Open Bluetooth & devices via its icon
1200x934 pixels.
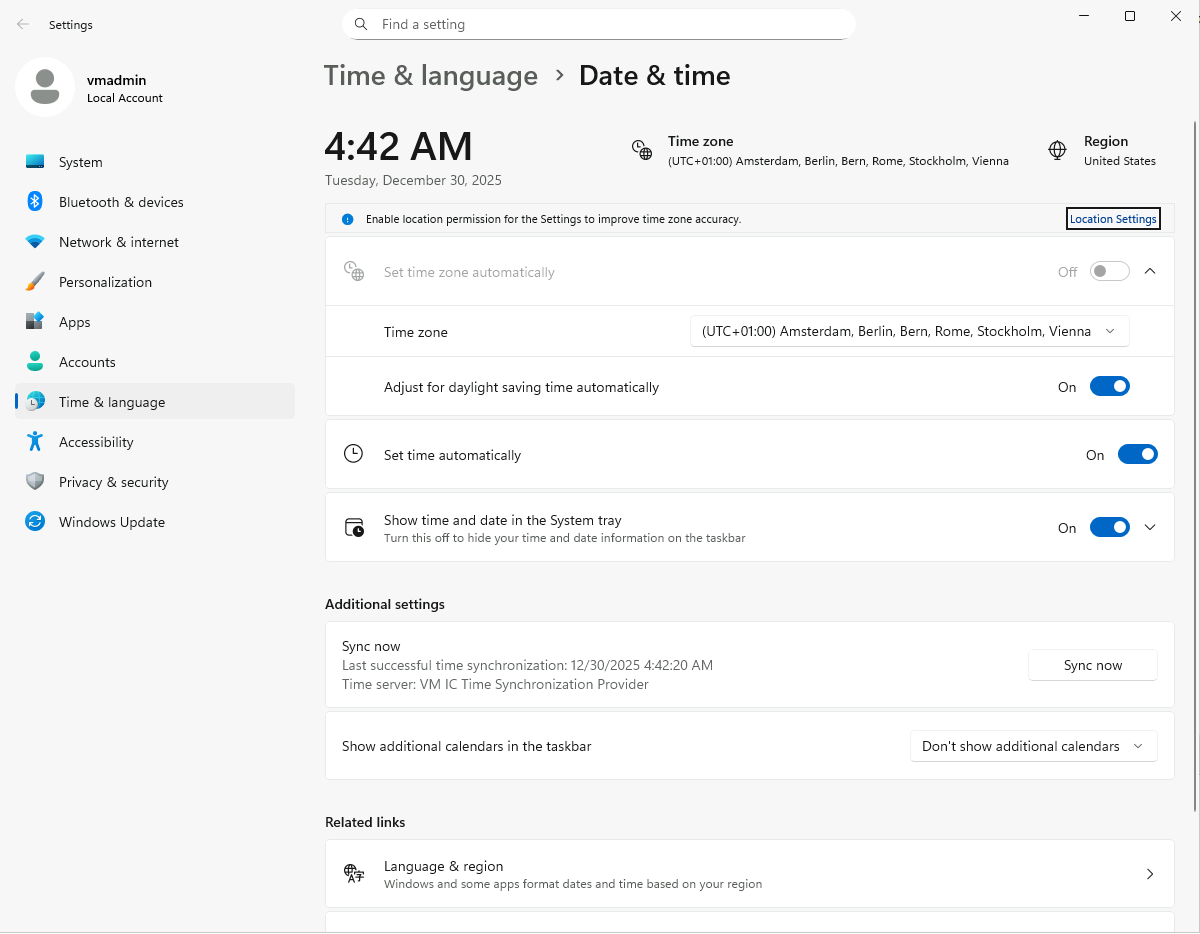point(35,202)
